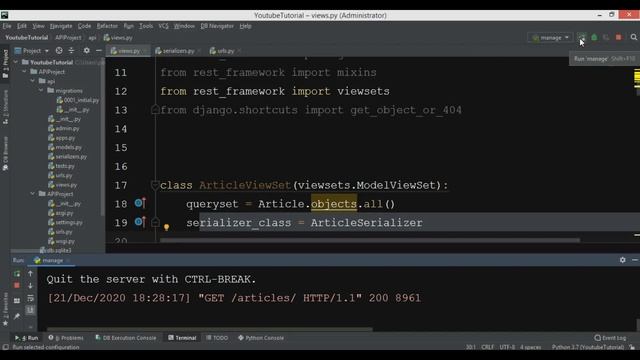The height and width of the screenshot is (360, 640).
Task: Collapse the api folder
Action: [x=33, y=81]
